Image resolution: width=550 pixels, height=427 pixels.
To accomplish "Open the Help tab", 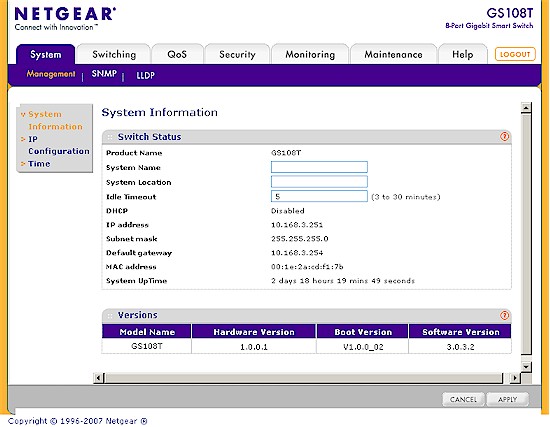I will [x=463, y=54].
